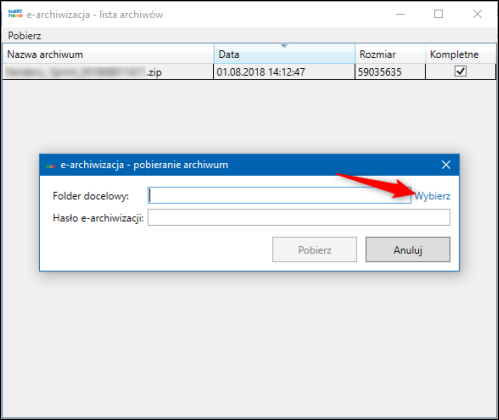This screenshot has height=420, width=499.
Task: Select the date cell 01.08.2018 14:12:47
Action: point(284,72)
